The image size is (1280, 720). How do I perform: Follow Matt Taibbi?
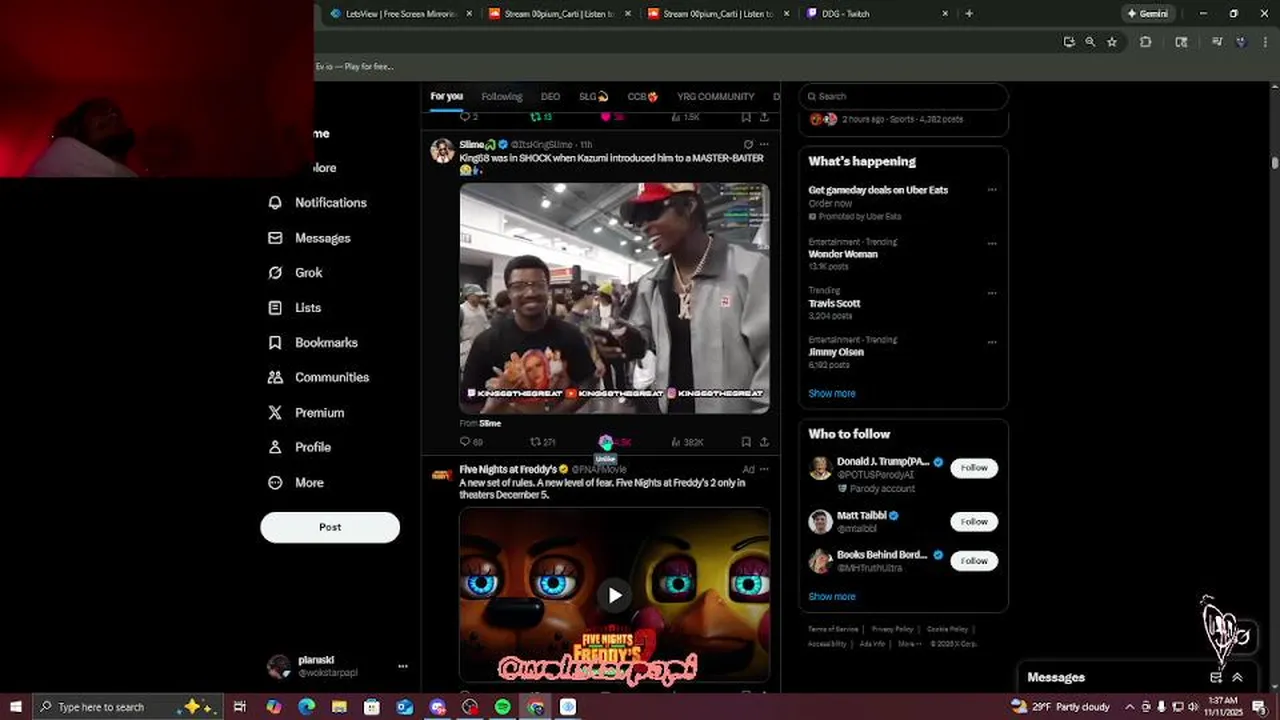pos(974,521)
